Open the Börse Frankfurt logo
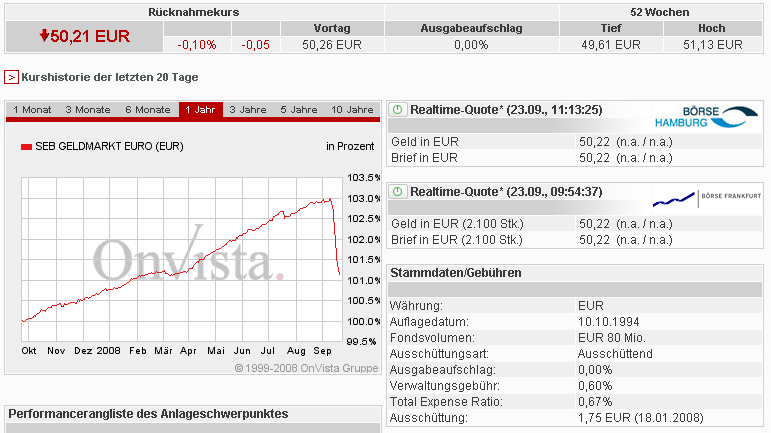 click(x=706, y=198)
